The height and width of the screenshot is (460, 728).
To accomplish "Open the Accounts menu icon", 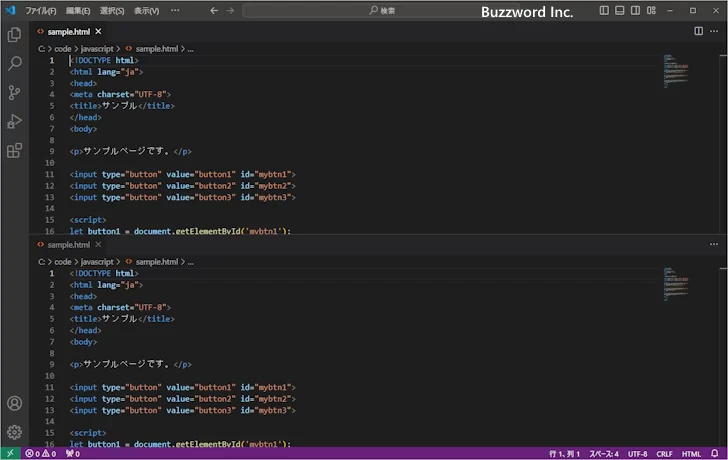I will coord(14,404).
